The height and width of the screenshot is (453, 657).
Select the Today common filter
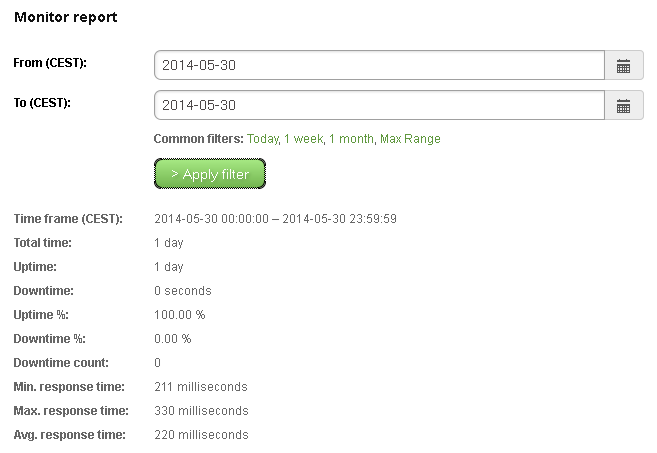tap(262, 139)
